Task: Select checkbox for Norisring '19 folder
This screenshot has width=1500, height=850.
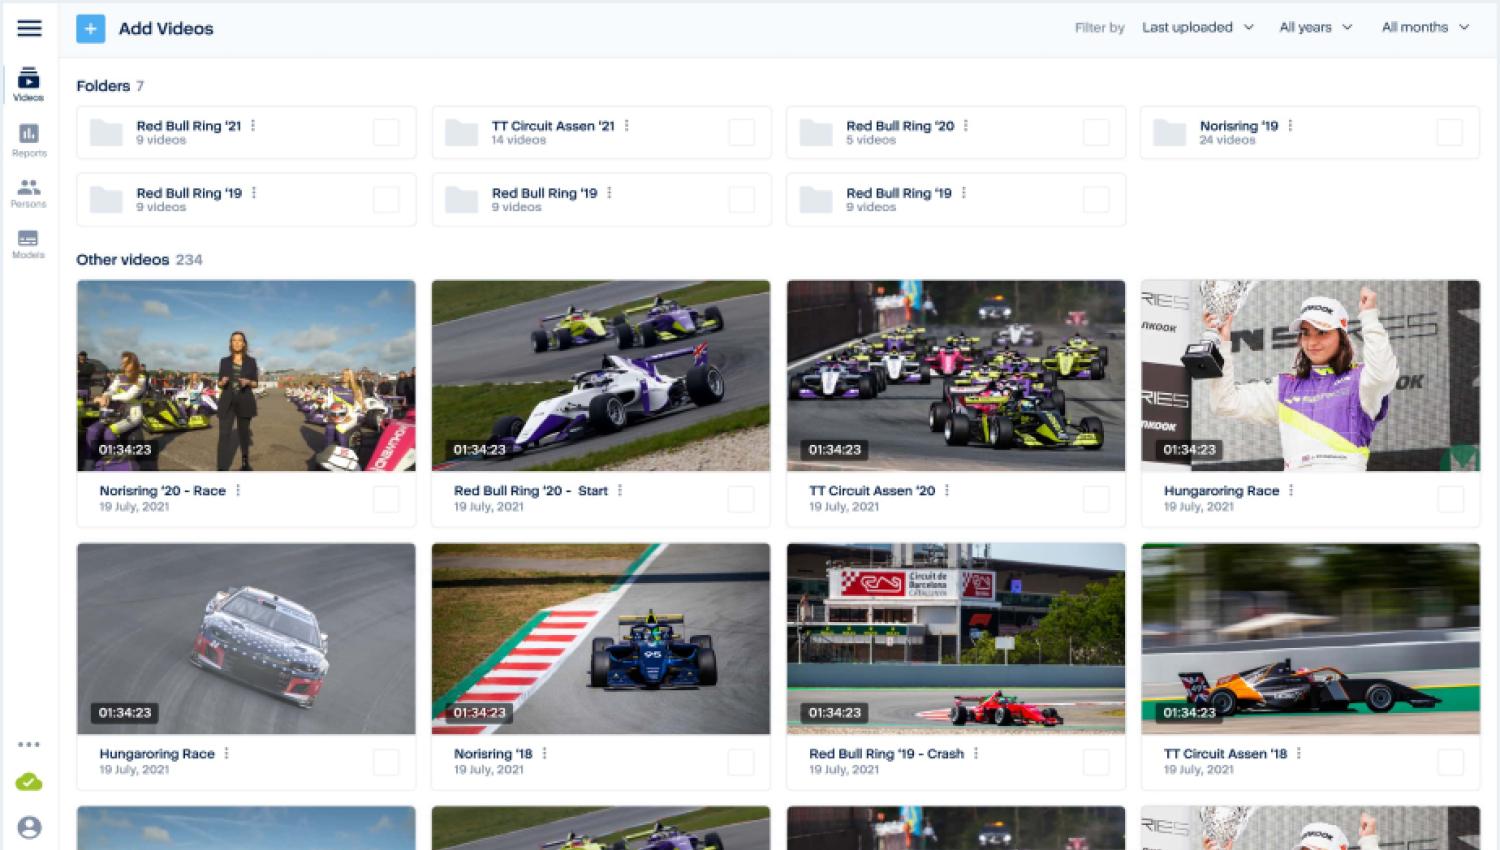Action: click(1449, 132)
